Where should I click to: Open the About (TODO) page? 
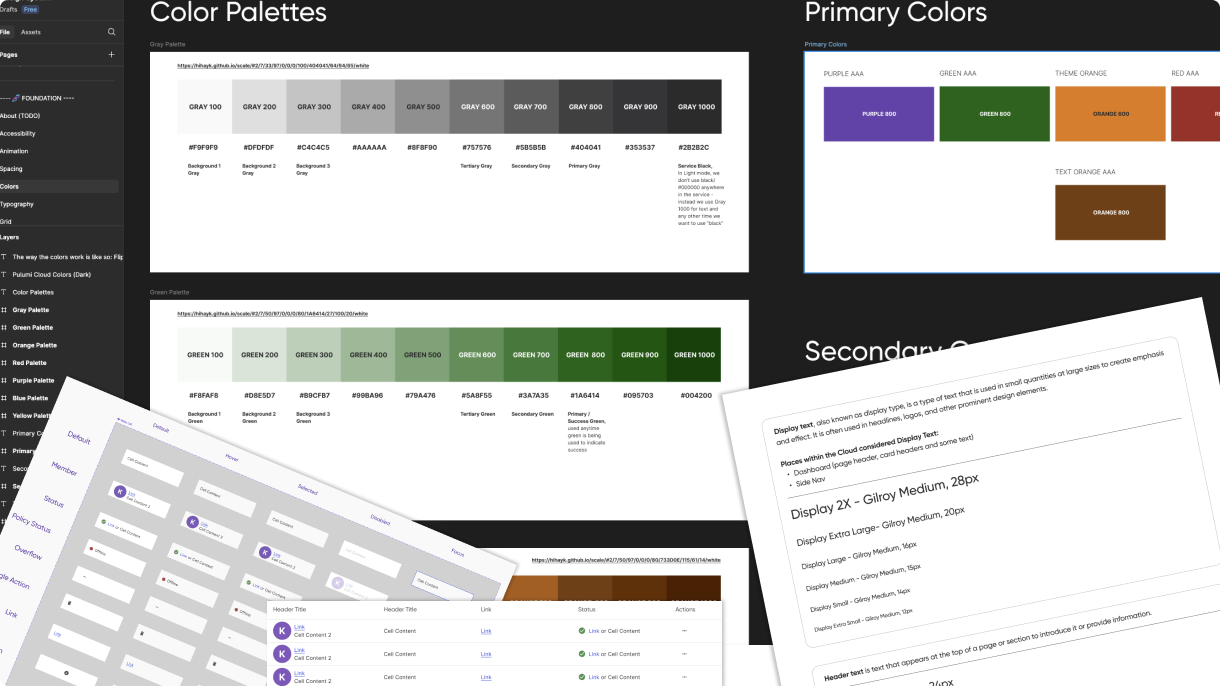20,116
